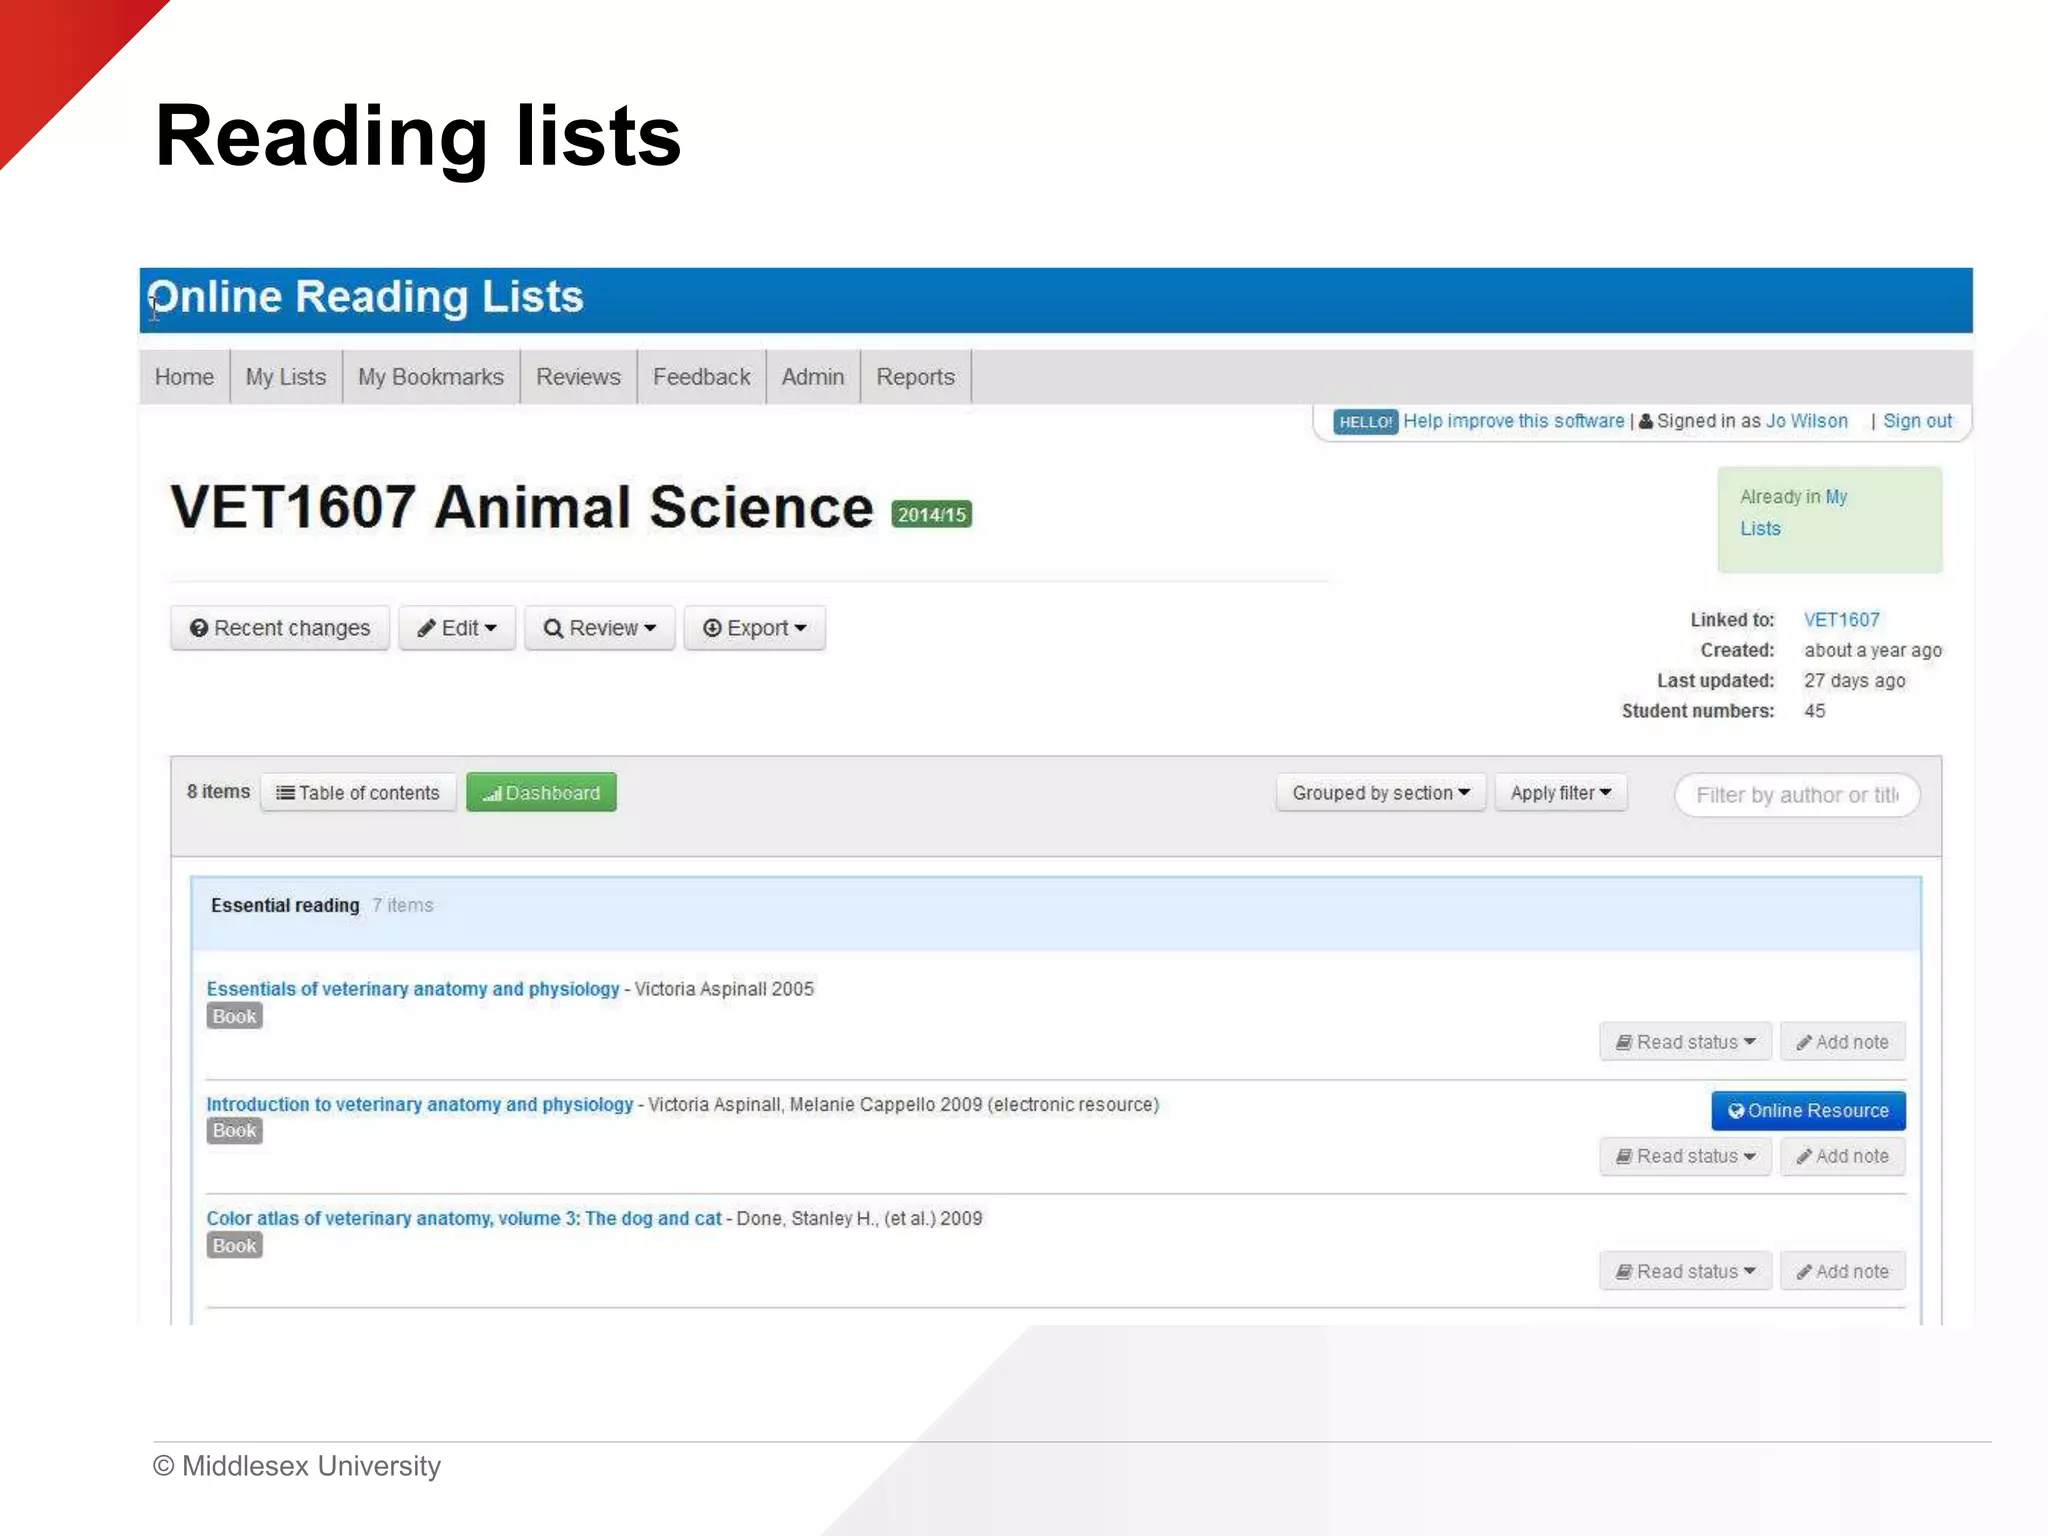Open Introduction to veterinary anatomy and physiology
The image size is (2048, 1536).
(x=420, y=1105)
